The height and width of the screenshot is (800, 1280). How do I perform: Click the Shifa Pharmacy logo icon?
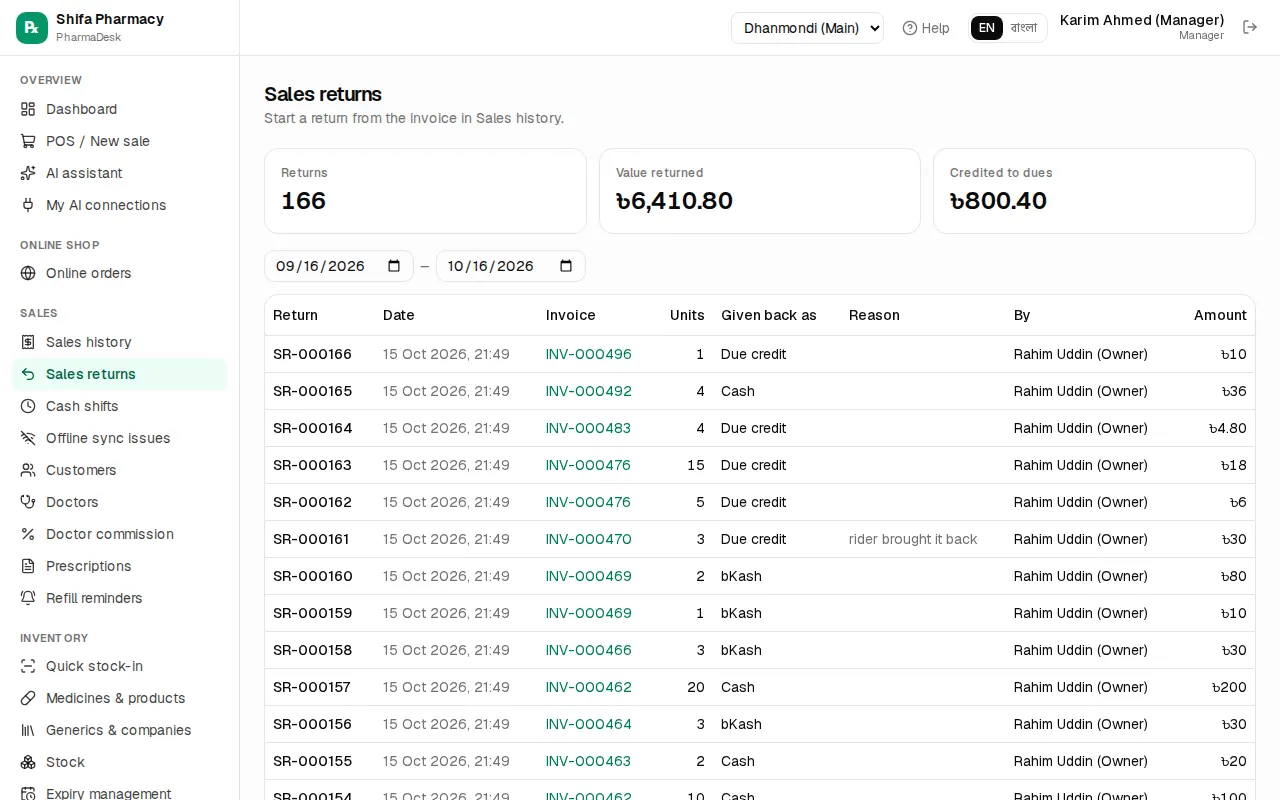pos(32,28)
